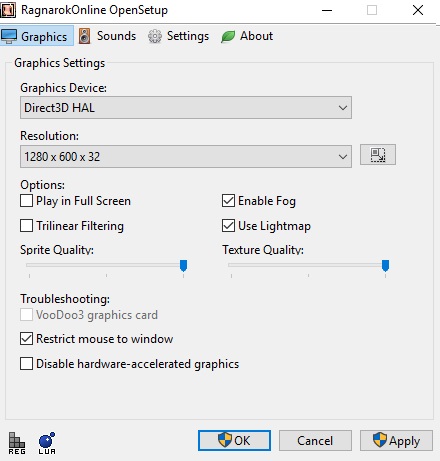Click the monitor icon on Graphics tab

click(x=9, y=36)
